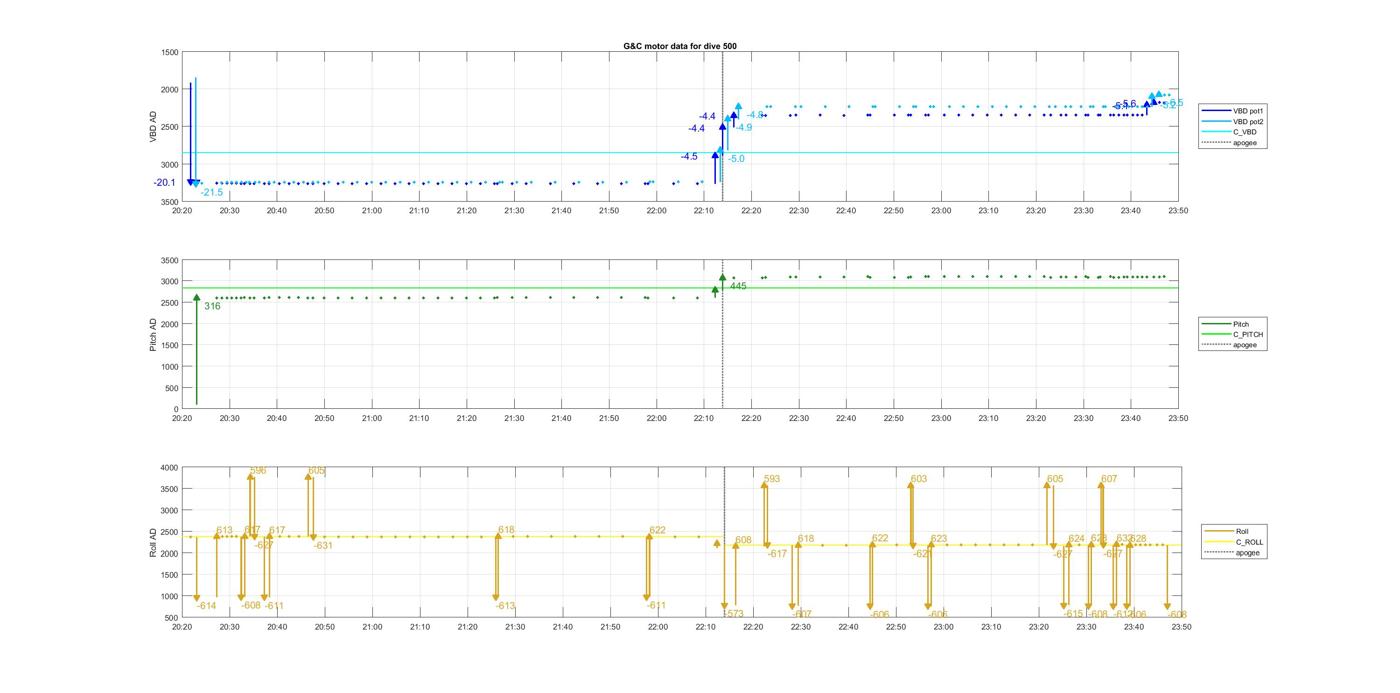Click the '-573' roll data label
Image resolution: width=1400 pixels, height=693 pixels.
pyautogui.click(x=733, y=614)
